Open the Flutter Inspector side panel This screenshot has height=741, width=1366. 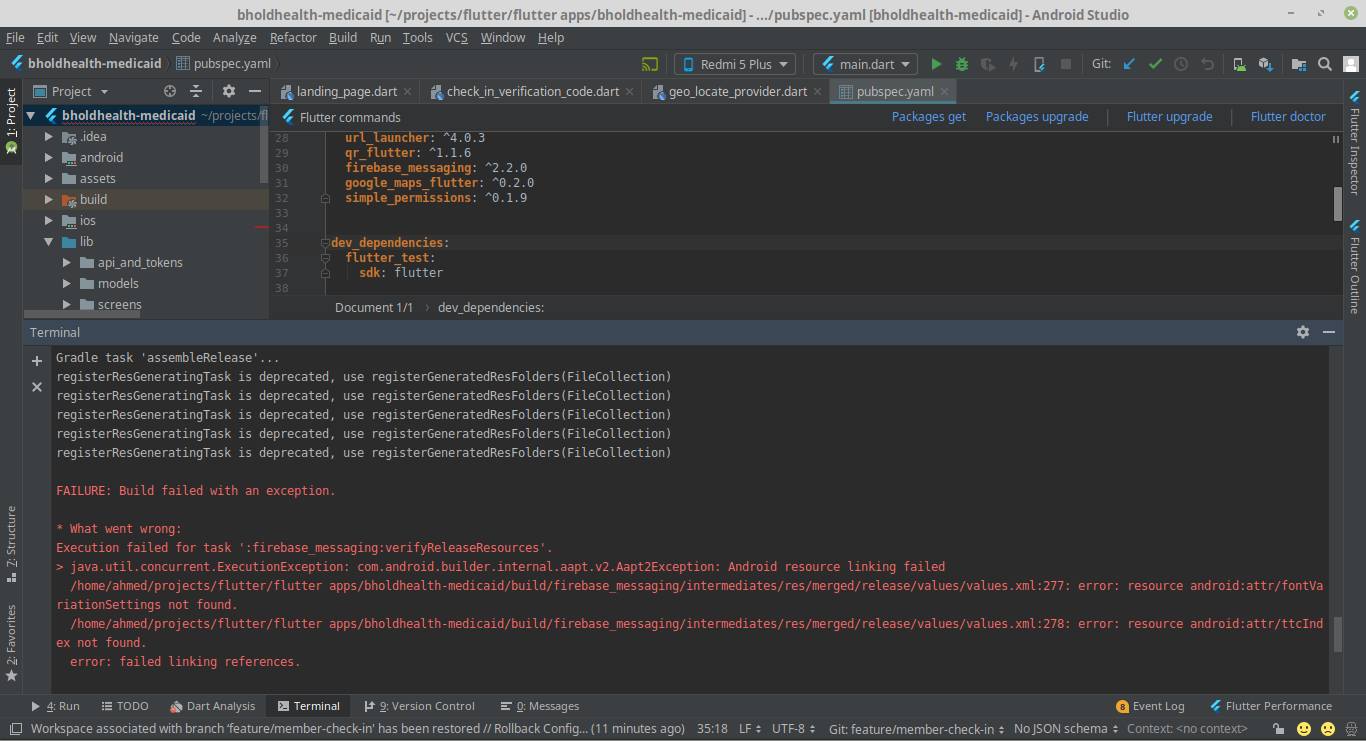tap(1354, 143)
